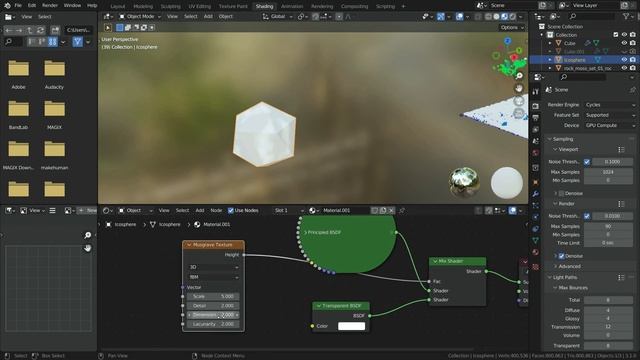Disable render Denoise checkbox
This screenshot has width=640, height=360.
click(561, 256)
